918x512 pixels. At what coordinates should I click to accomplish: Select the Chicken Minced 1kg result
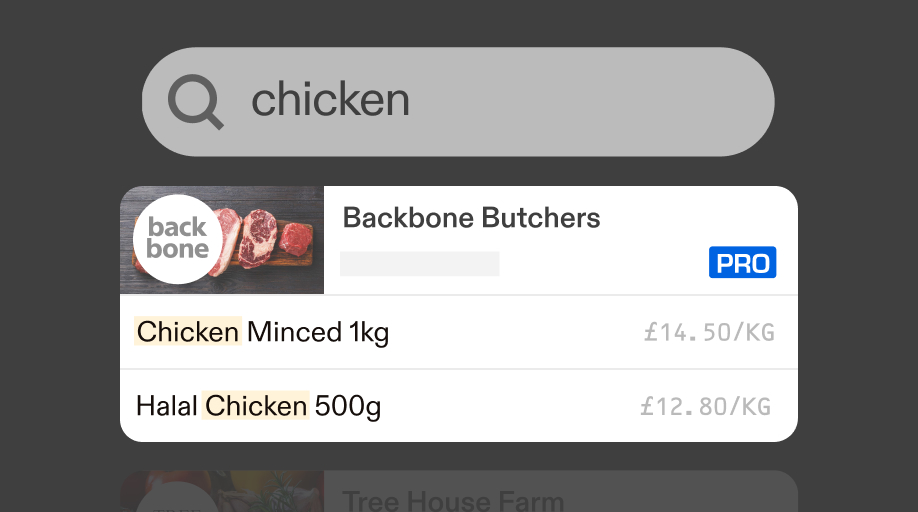(x=458, y=332)
